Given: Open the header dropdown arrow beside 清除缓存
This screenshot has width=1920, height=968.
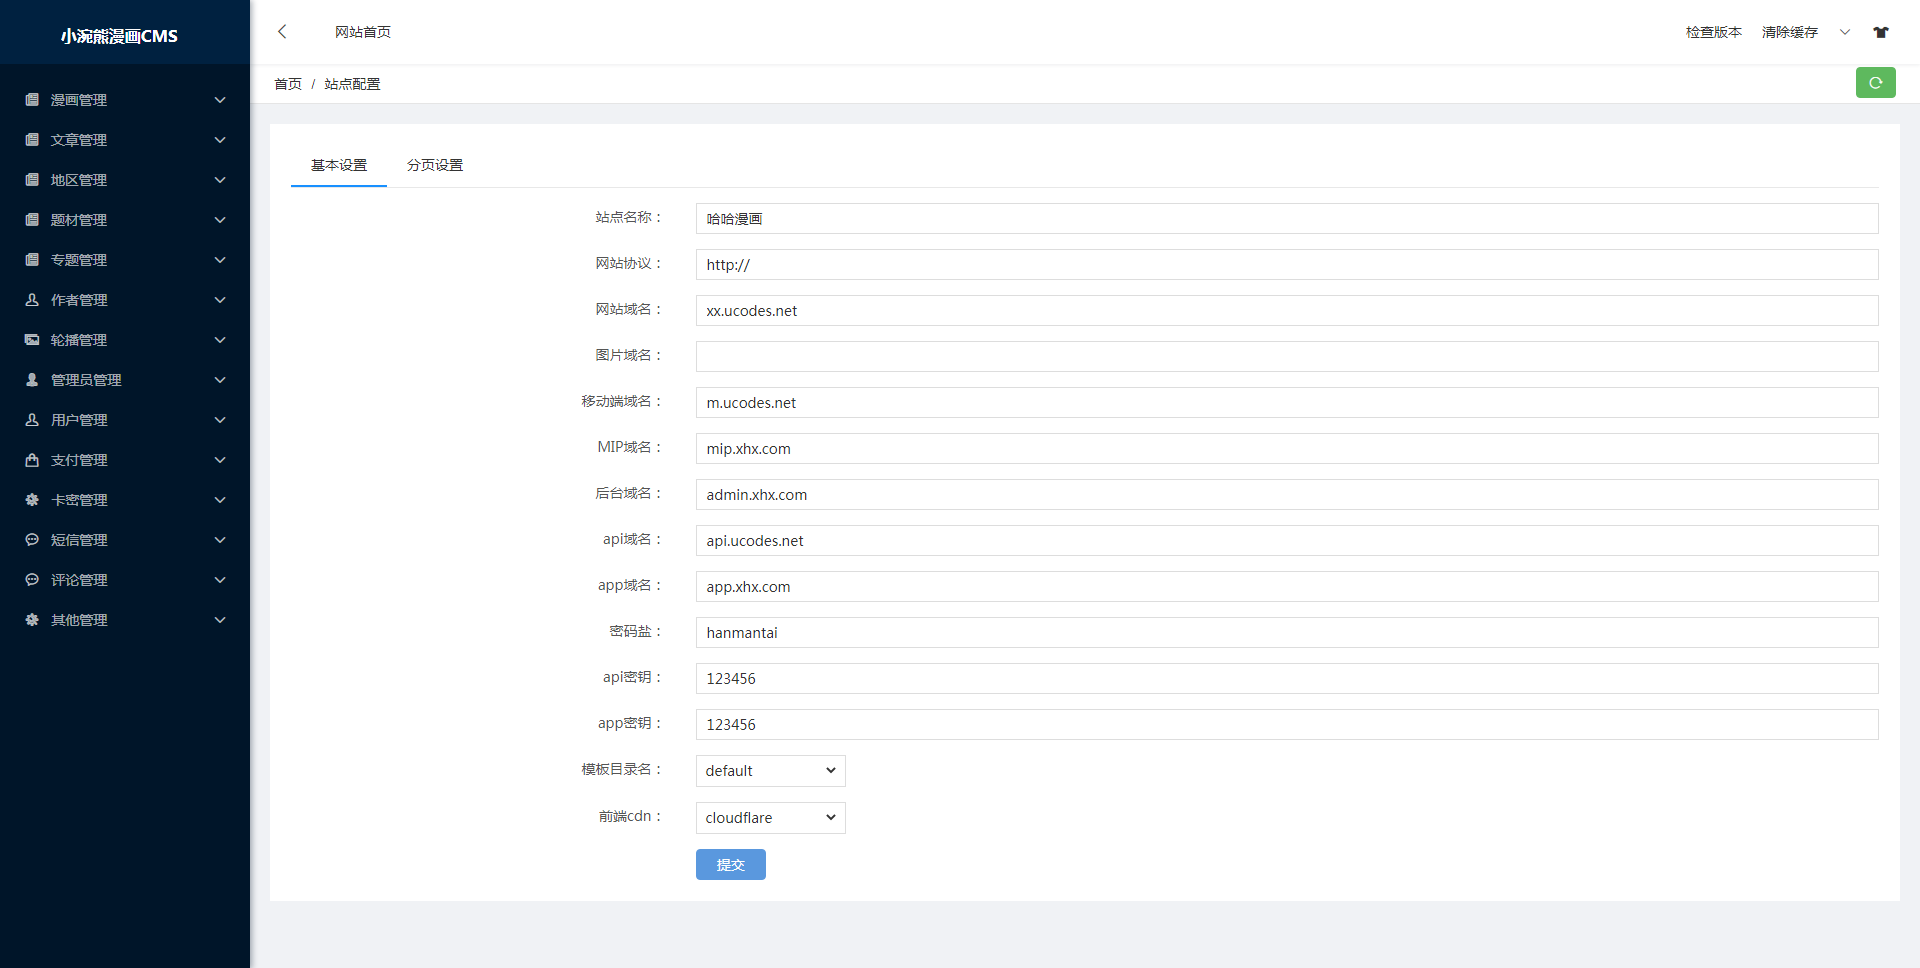Looking at the screenshot, I should 1845,32.
